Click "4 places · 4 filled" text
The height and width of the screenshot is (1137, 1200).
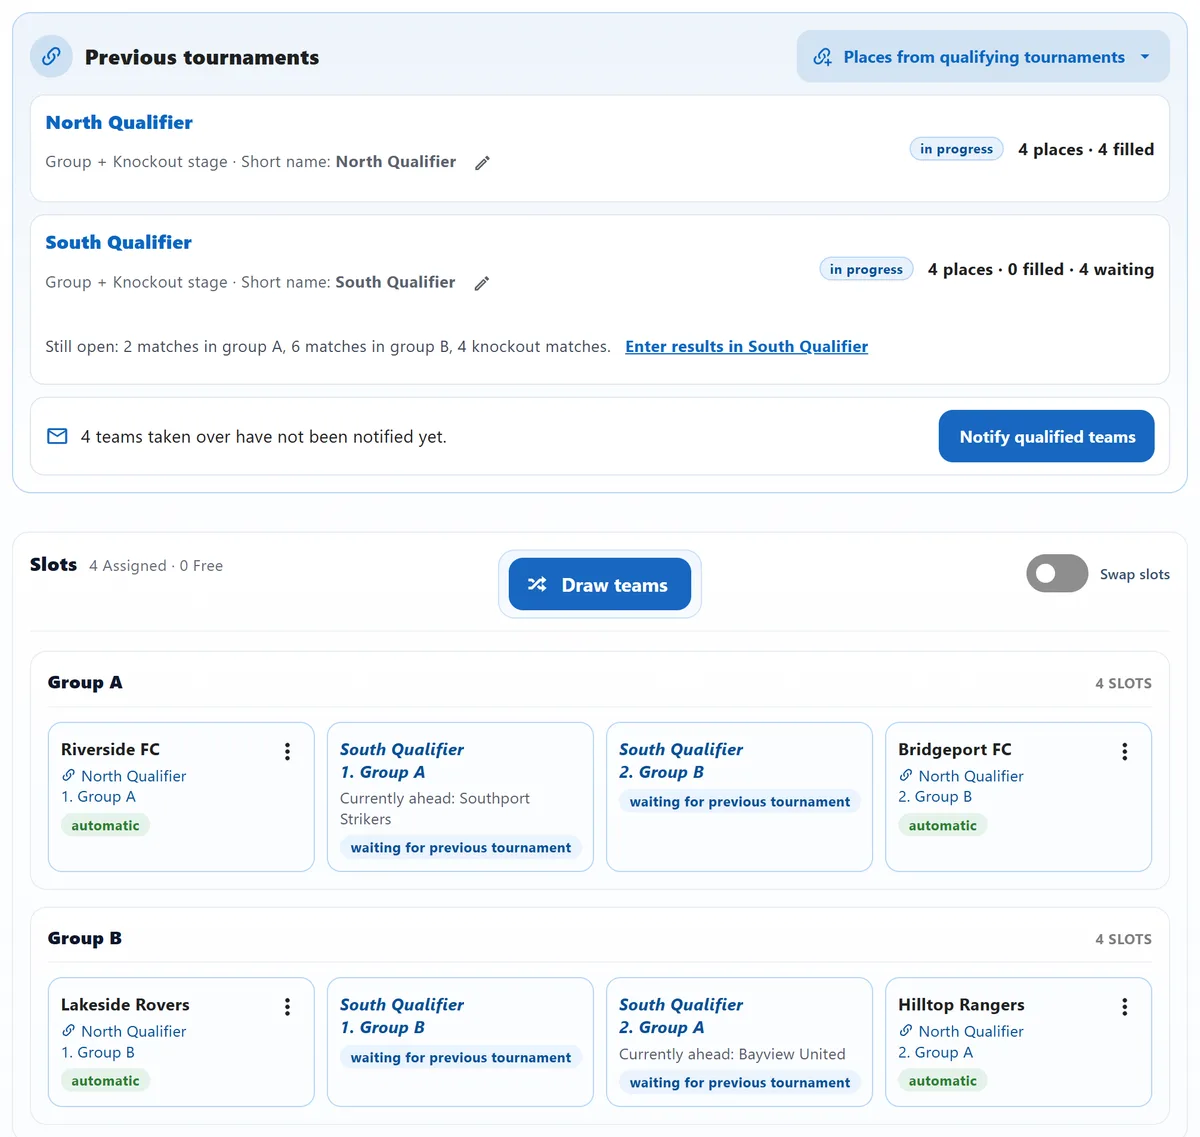tap(1086, 149)
